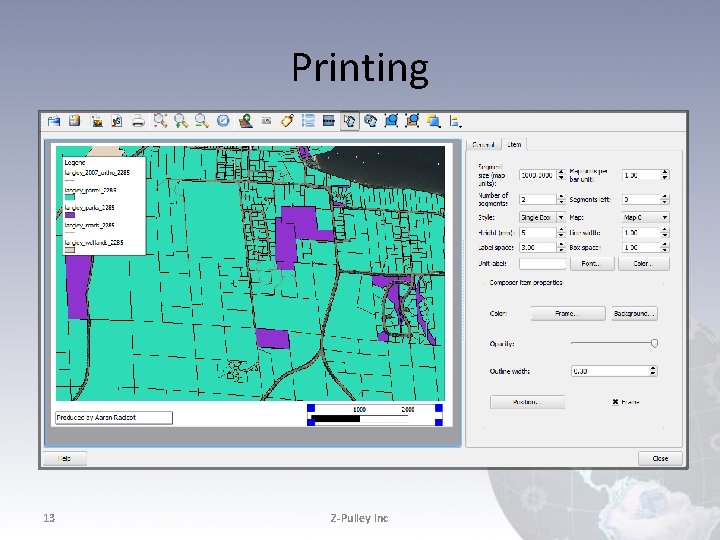Select the Add vector legend tool
The width and height of the screenshot is (720, 540).
[308, 121]
